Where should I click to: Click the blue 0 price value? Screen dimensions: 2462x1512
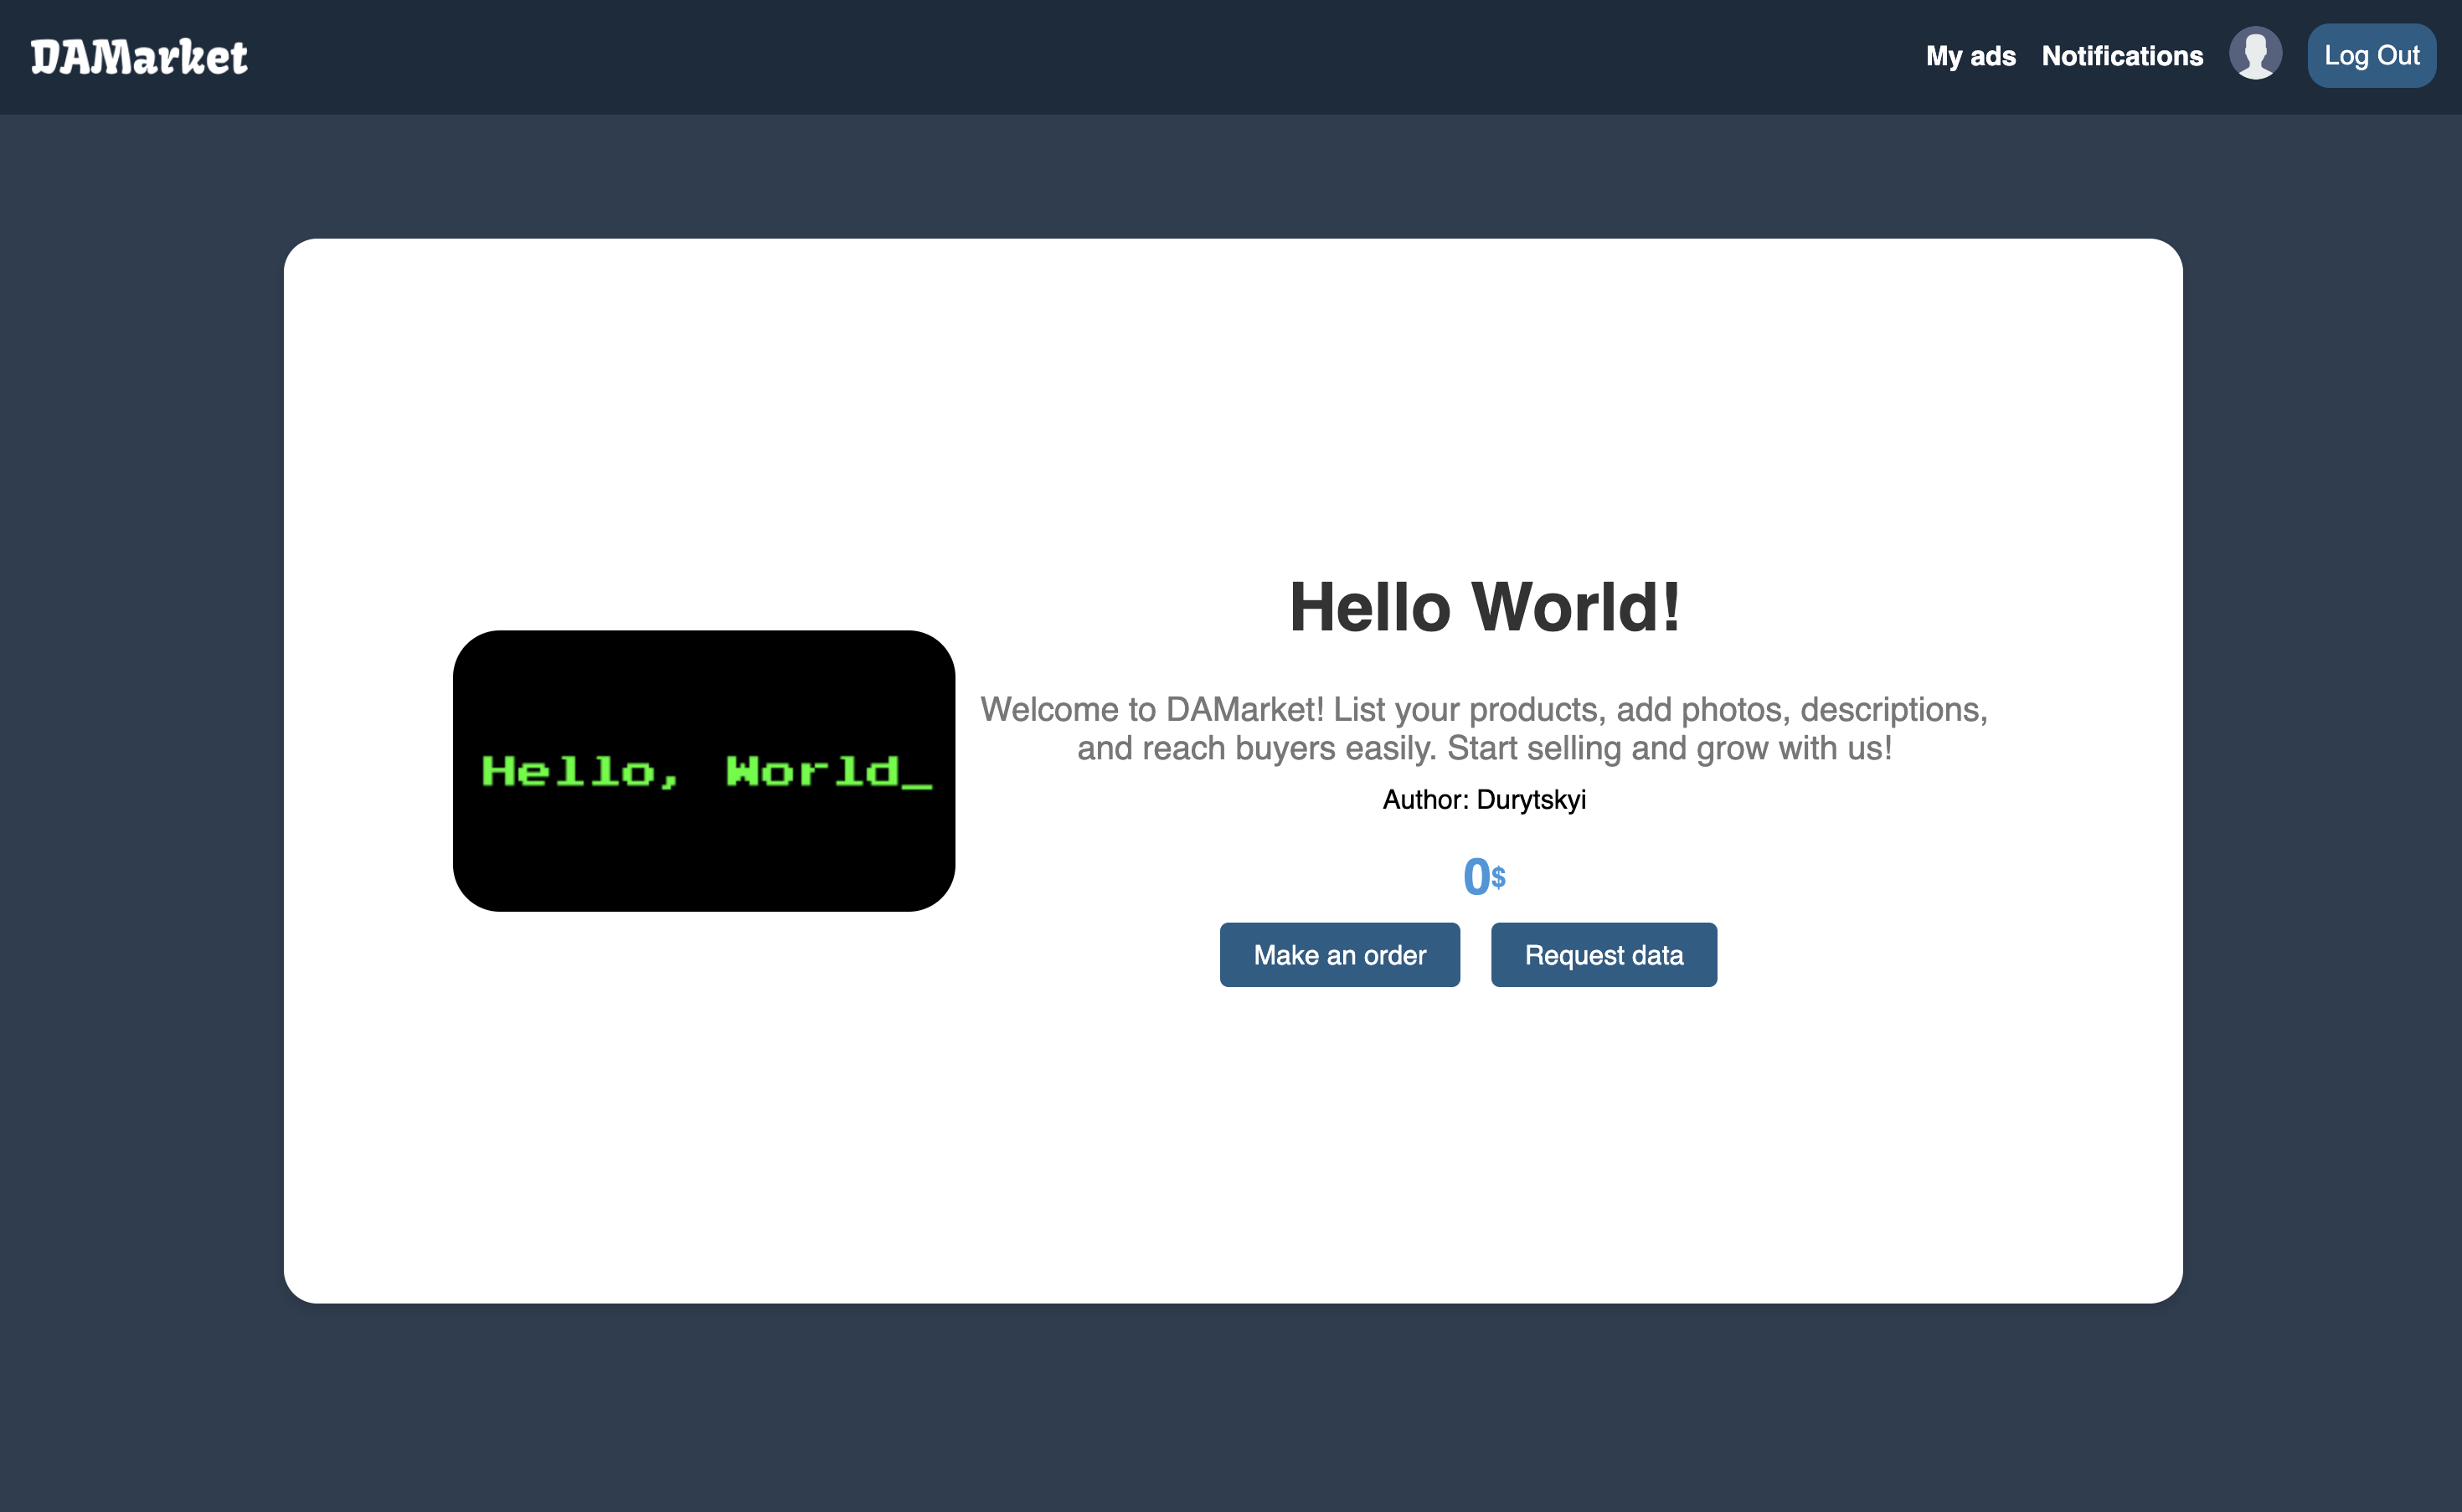pos(1475,877)
